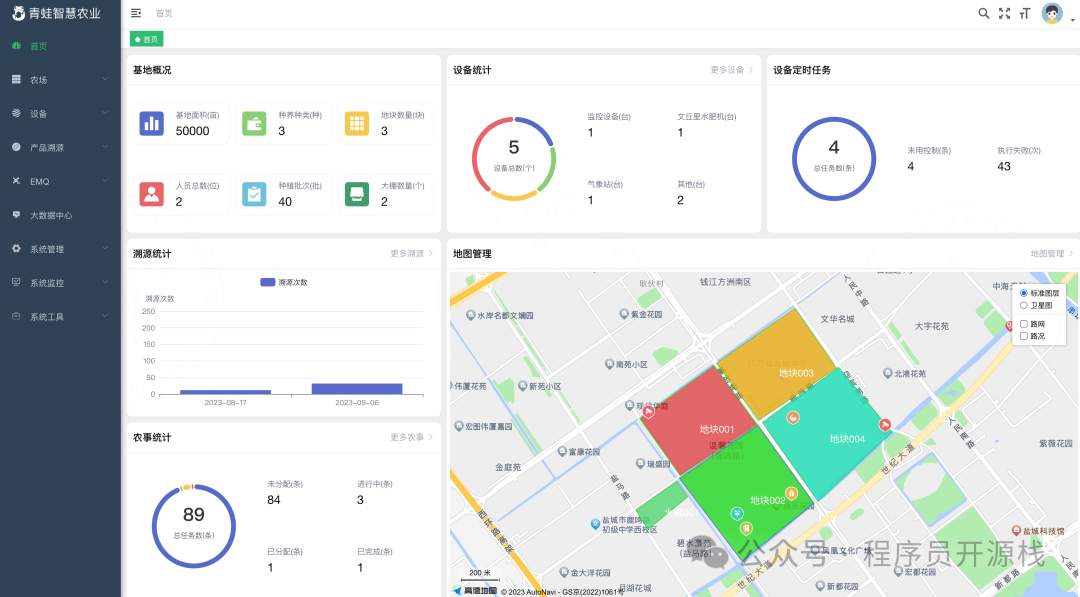The width and height of the screenshot is (1080, 597).
Task: Switch to the 首页 tag tab
Action: 146,37
